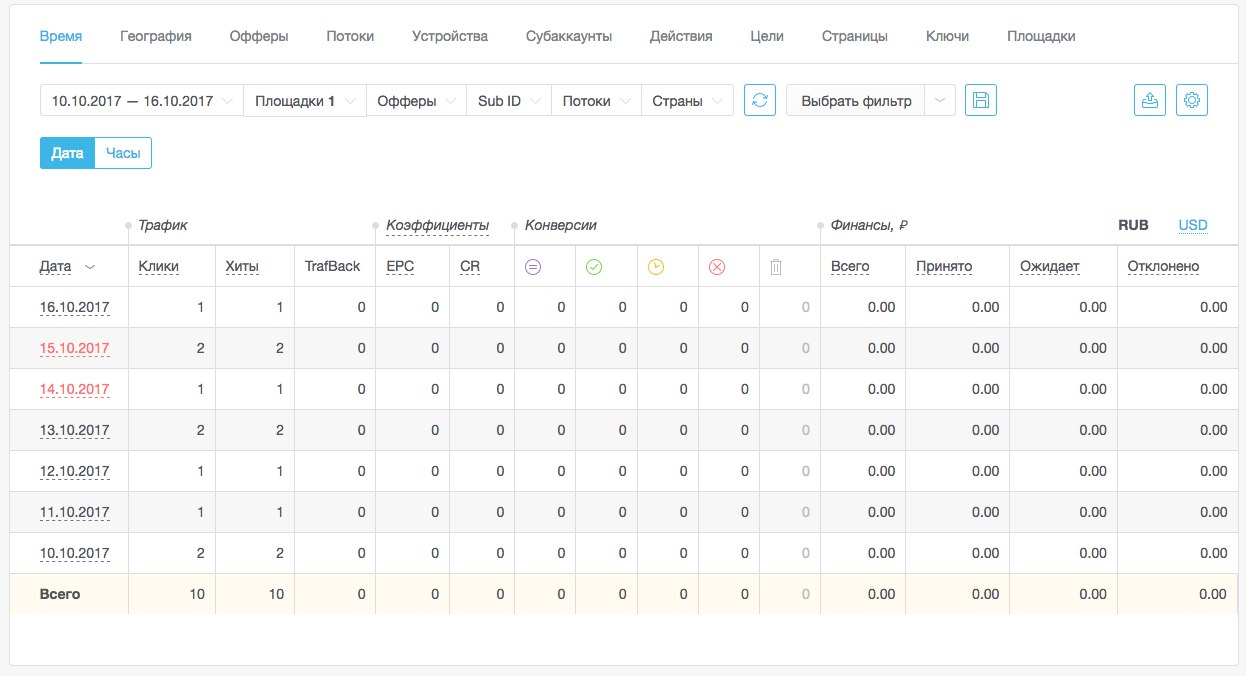This screenshot has height=676, width=1246.
Task: Switch currency to USD
Action: pos(1193,225)
